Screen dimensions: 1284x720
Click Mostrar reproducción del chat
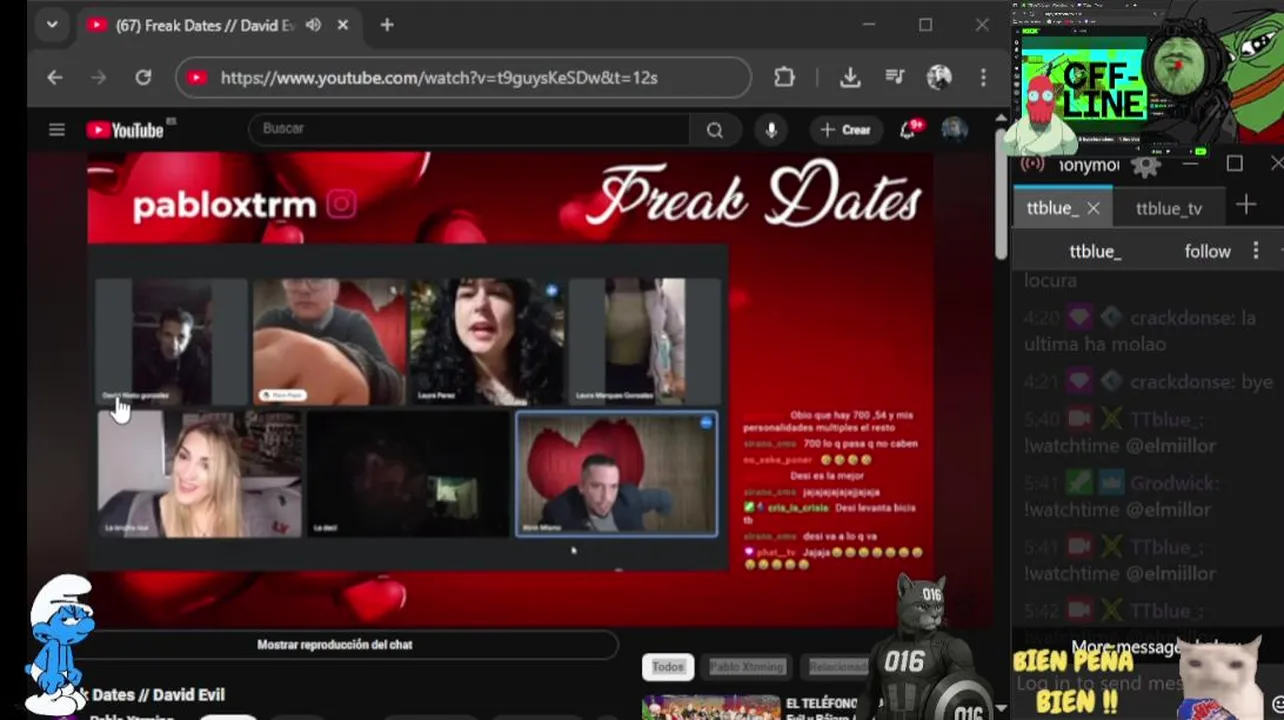(x=335, y=645)
